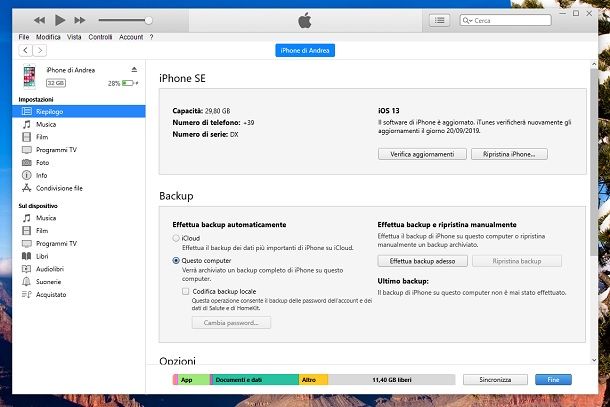
Task: Click the 11,40 GB liberi segment
Action: [x=392, y=380]
